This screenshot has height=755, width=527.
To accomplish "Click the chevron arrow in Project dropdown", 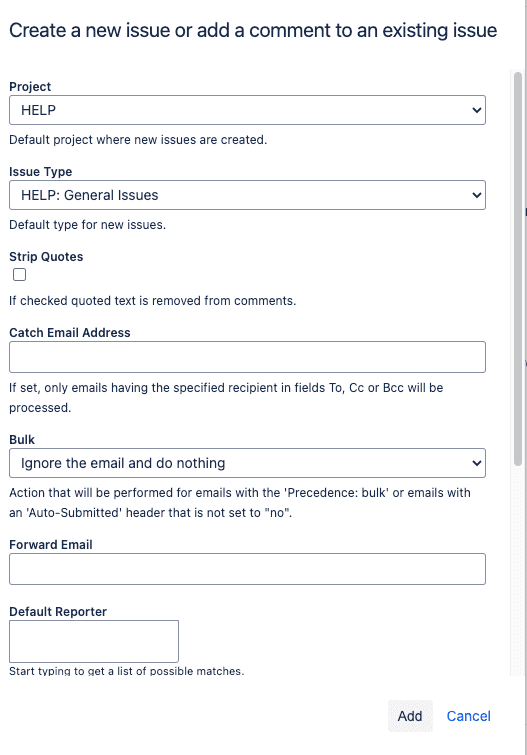I will click(476, 110).
